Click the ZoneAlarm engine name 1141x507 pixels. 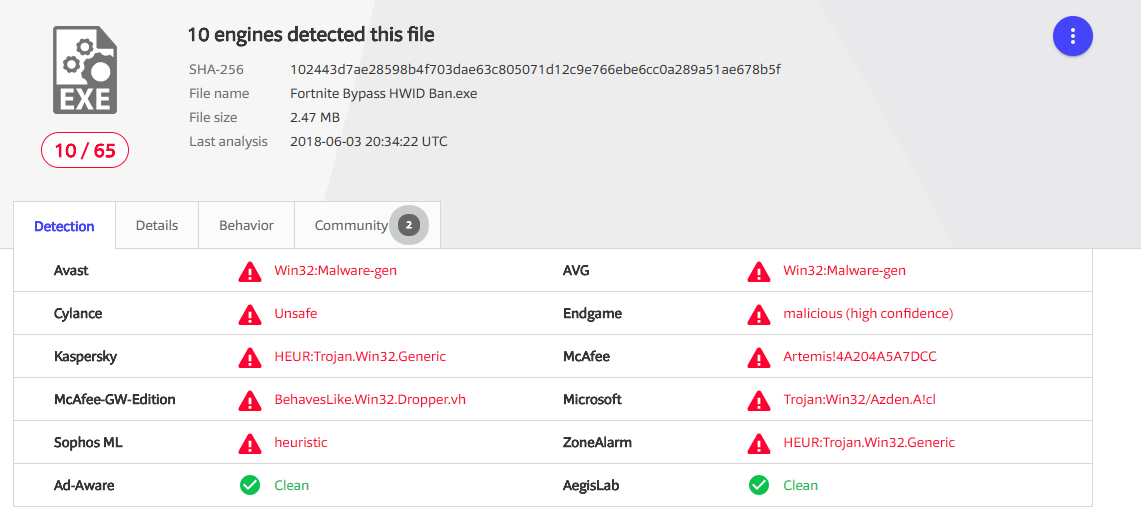coord(597,442)
